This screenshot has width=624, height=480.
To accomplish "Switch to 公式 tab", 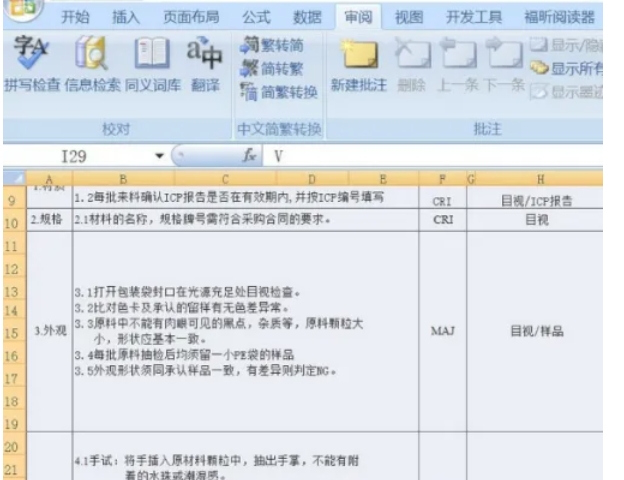I will click(256, 17).
